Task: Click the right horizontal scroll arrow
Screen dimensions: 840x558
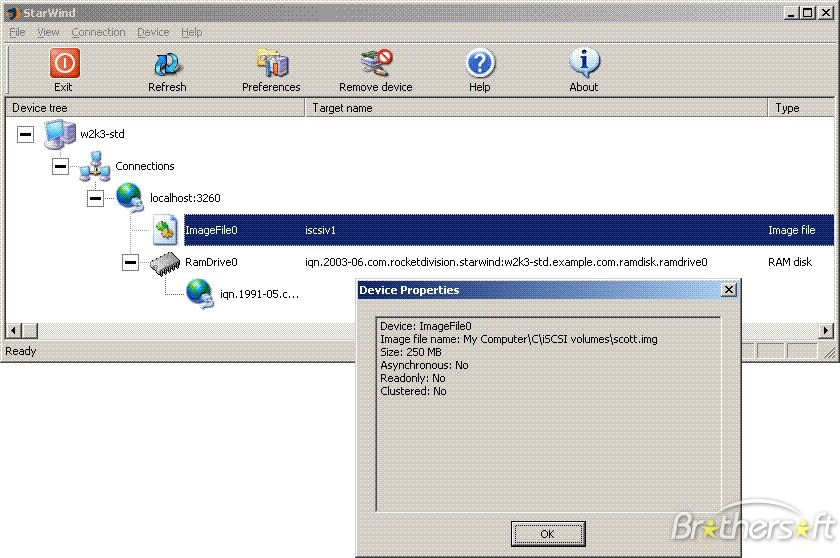Action: point(827,331)
